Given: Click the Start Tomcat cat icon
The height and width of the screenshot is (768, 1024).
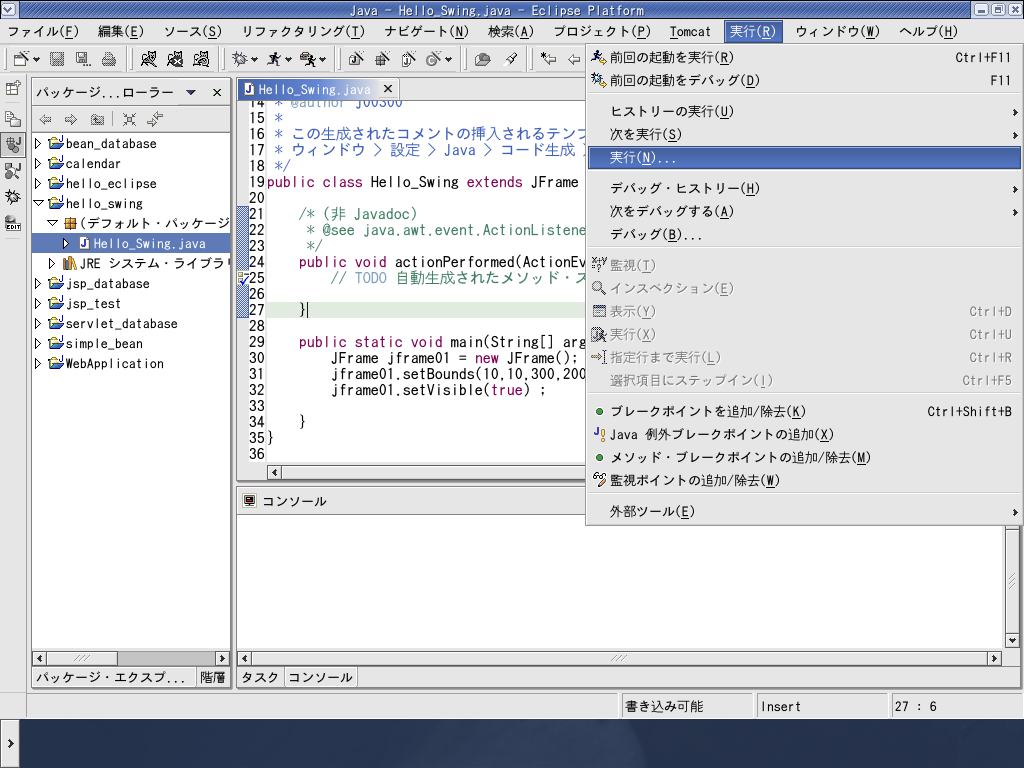Looking at the screenshot, I should [149, 59].
